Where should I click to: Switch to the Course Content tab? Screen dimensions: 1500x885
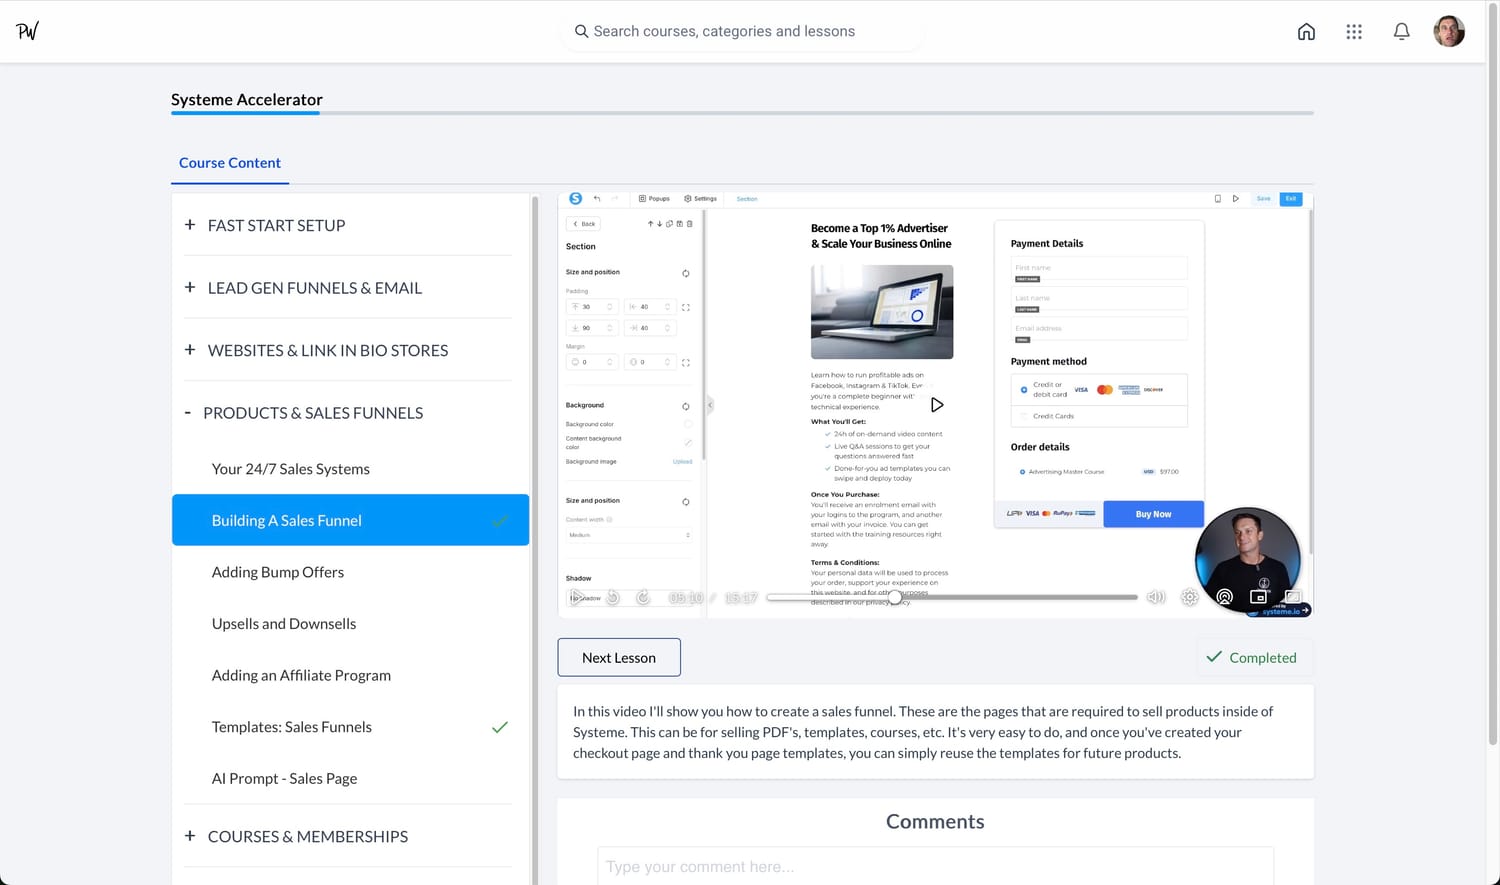coord(230,163)
